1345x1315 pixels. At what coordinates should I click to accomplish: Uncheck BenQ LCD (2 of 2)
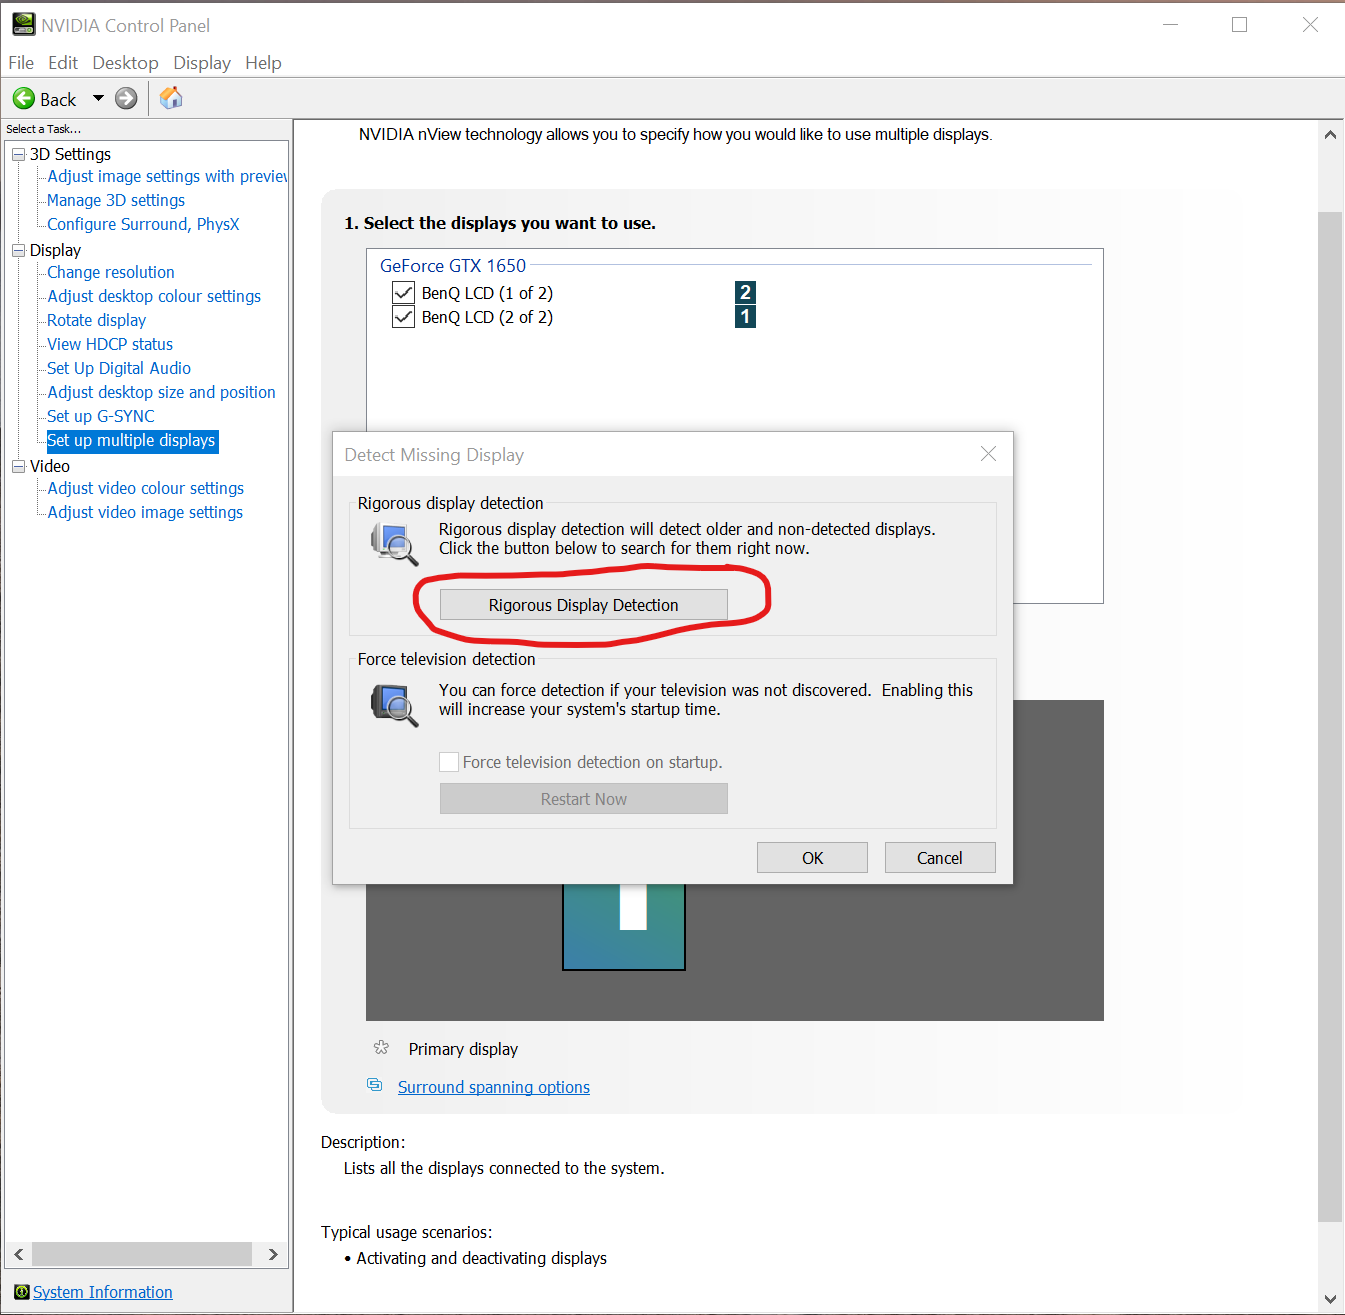coord(403,317)
